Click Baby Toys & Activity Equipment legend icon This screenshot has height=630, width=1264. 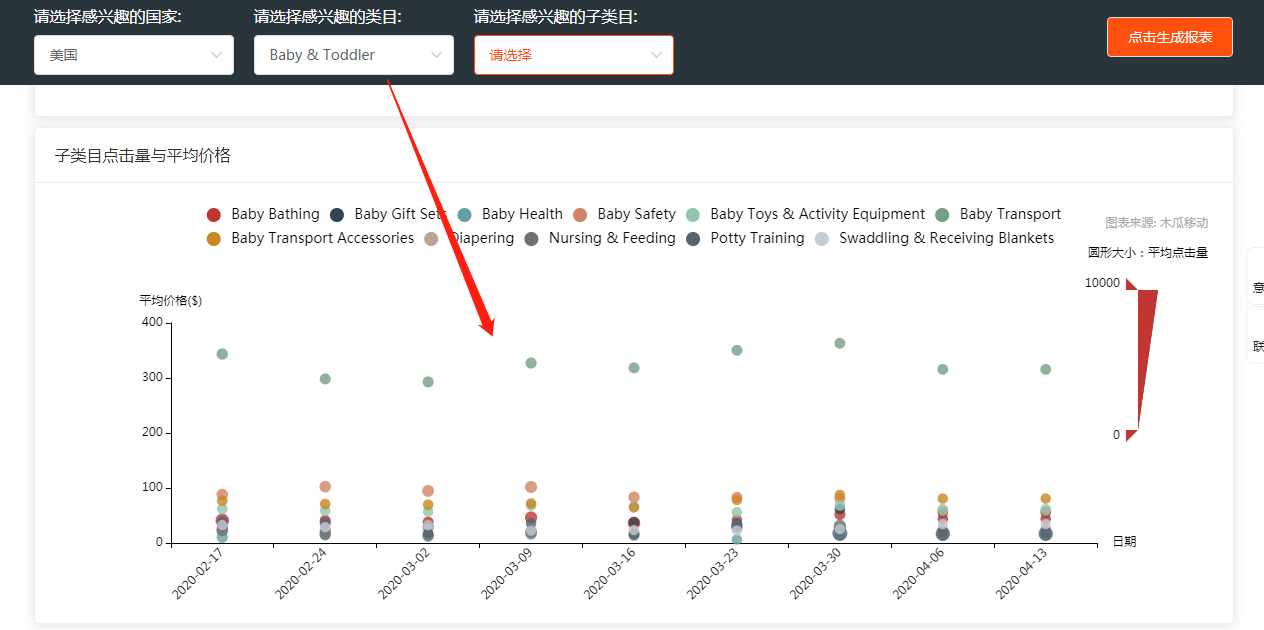coord(693,215)
